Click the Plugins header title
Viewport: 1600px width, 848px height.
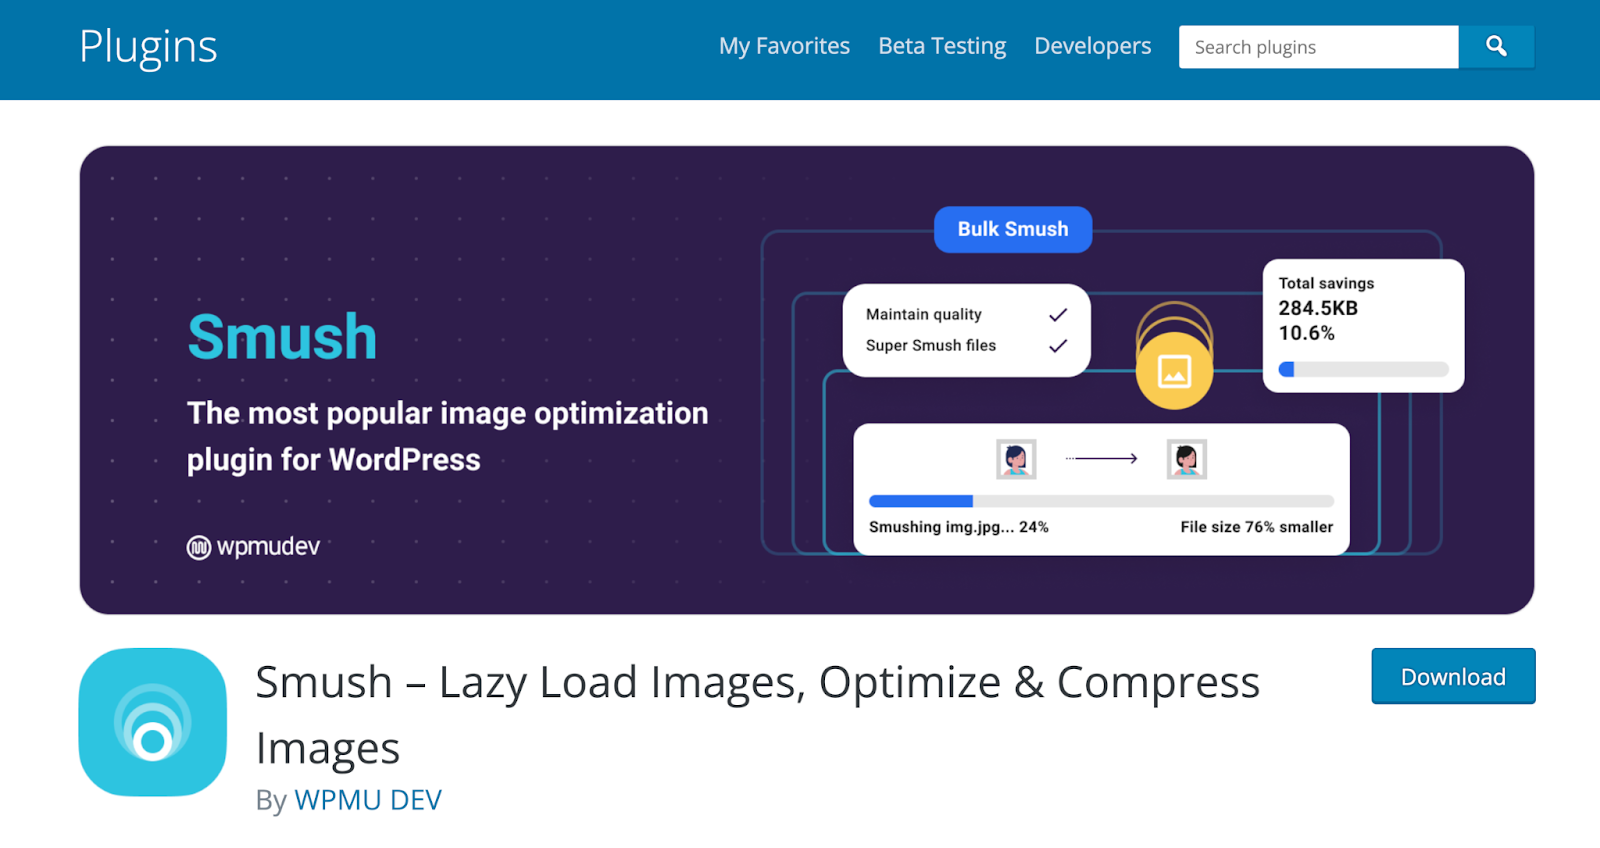tap(148, 47)
